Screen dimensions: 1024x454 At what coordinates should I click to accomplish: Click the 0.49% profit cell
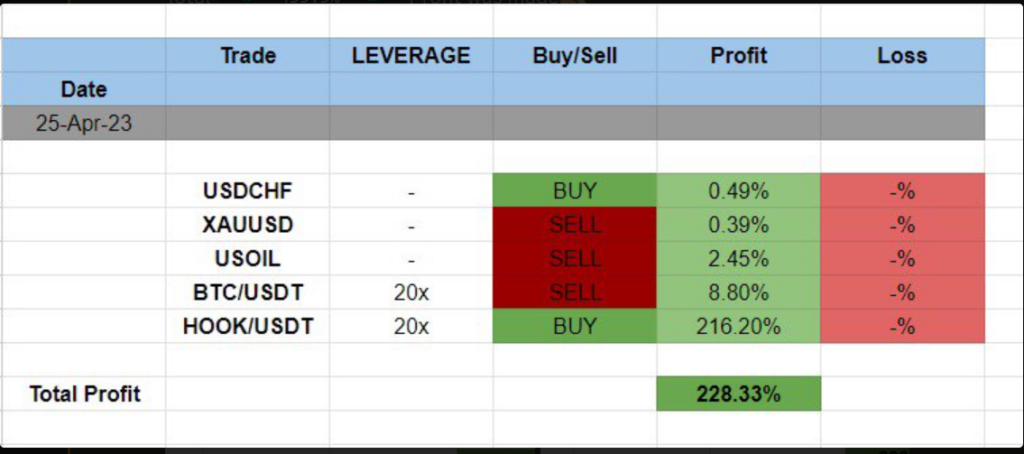pos(738,191)
